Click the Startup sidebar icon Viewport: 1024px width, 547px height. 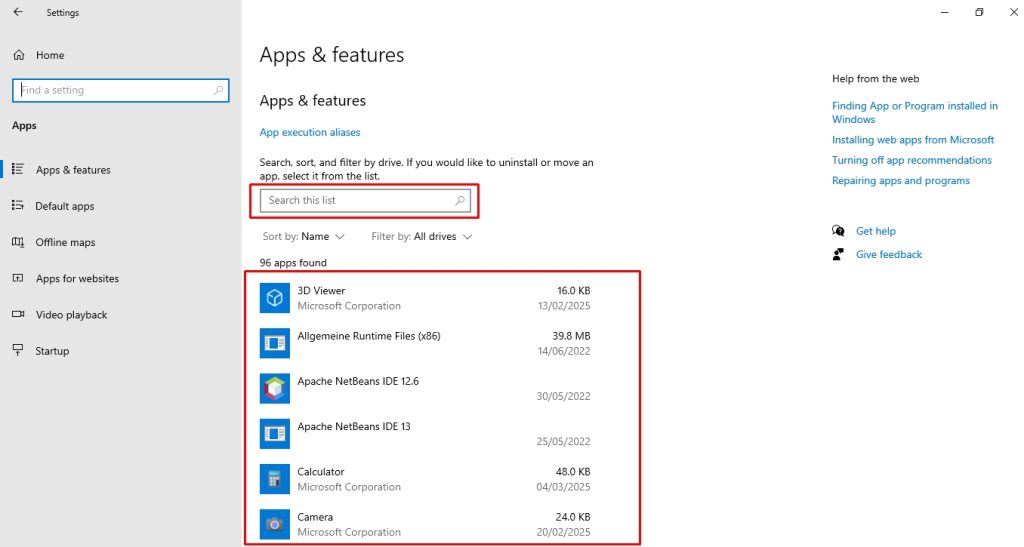point(18,351)
